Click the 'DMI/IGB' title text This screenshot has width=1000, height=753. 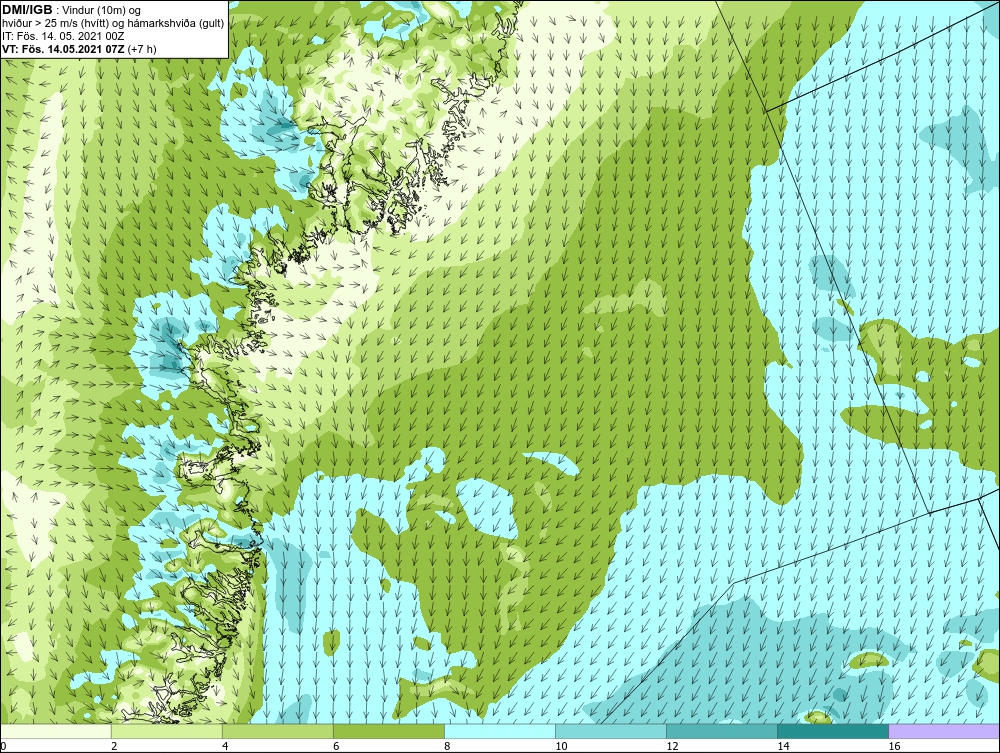pyautogui.click(x=27, y=10)
